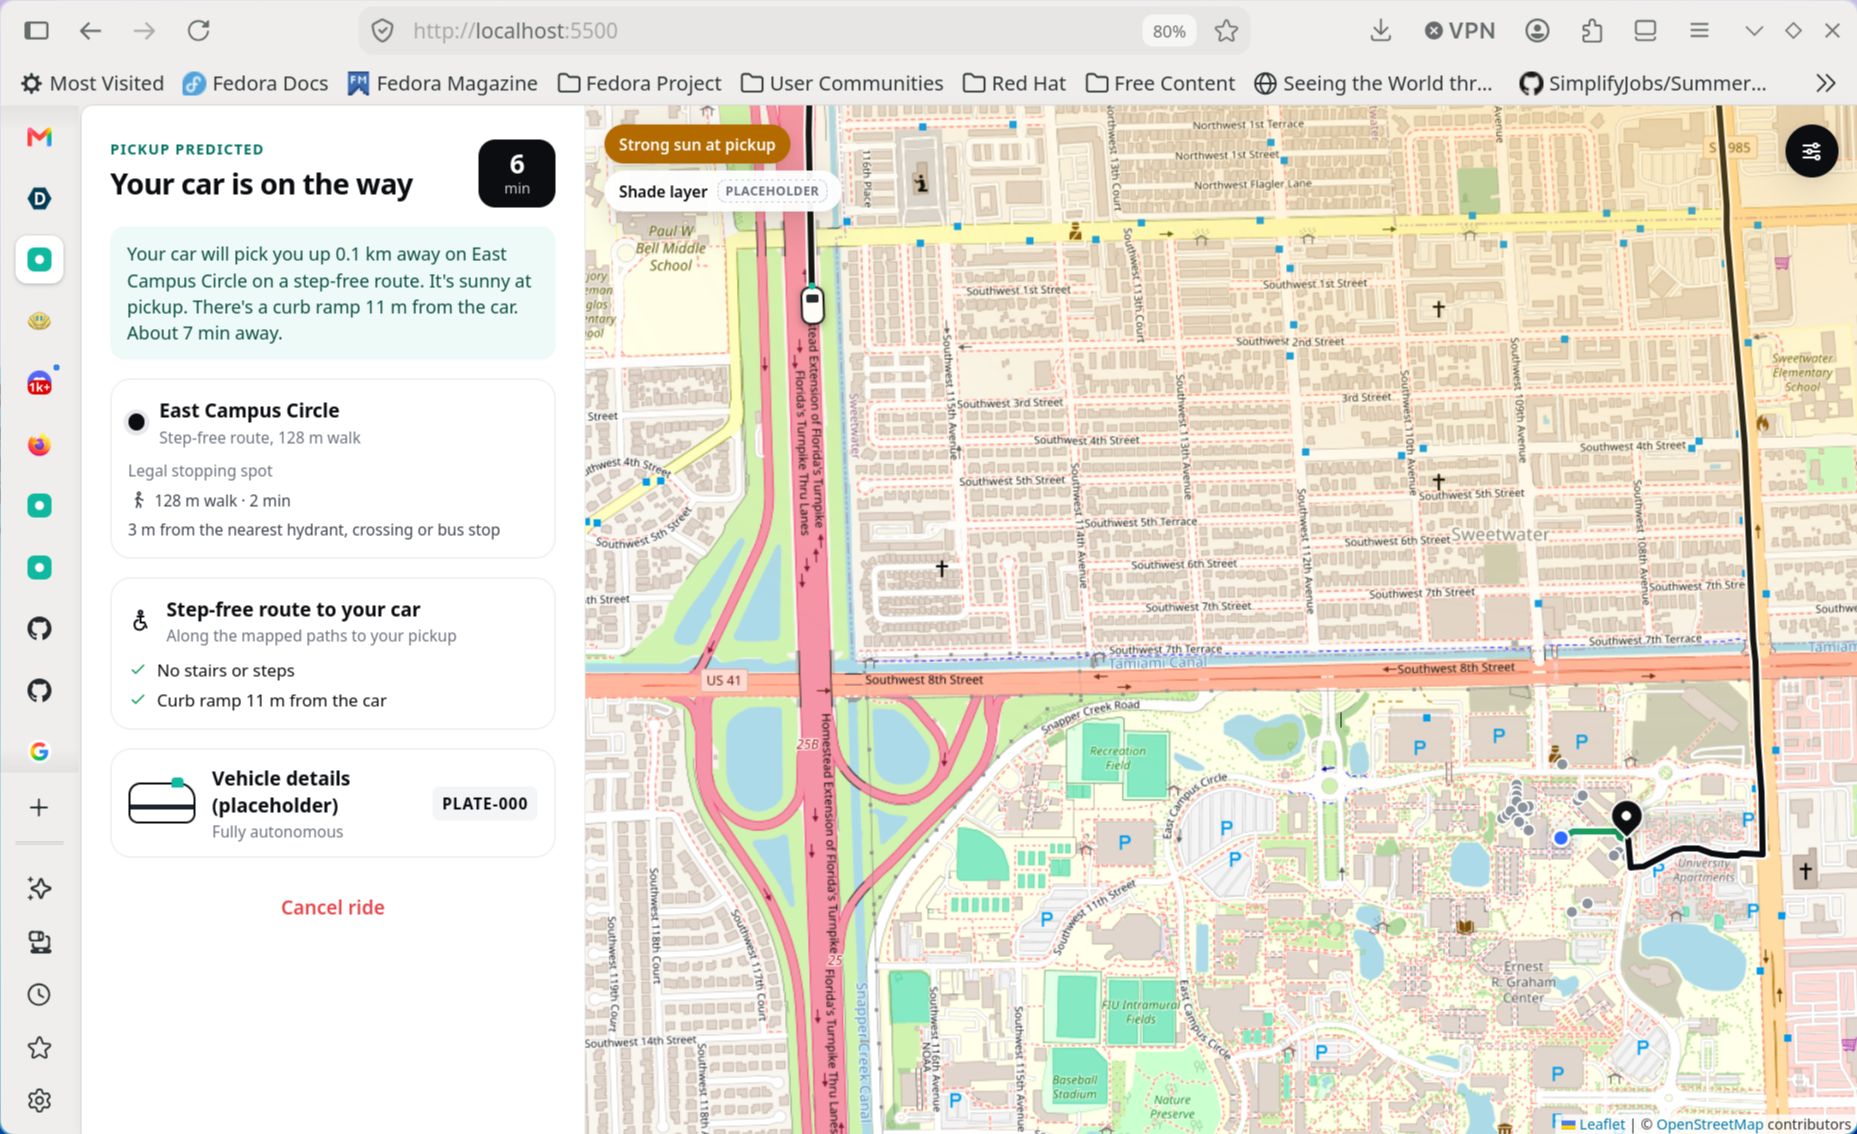Screen dimensions: 1857x1134
Task: Open the OpenStreetMap attribution link
Action: (1709, 1124)
